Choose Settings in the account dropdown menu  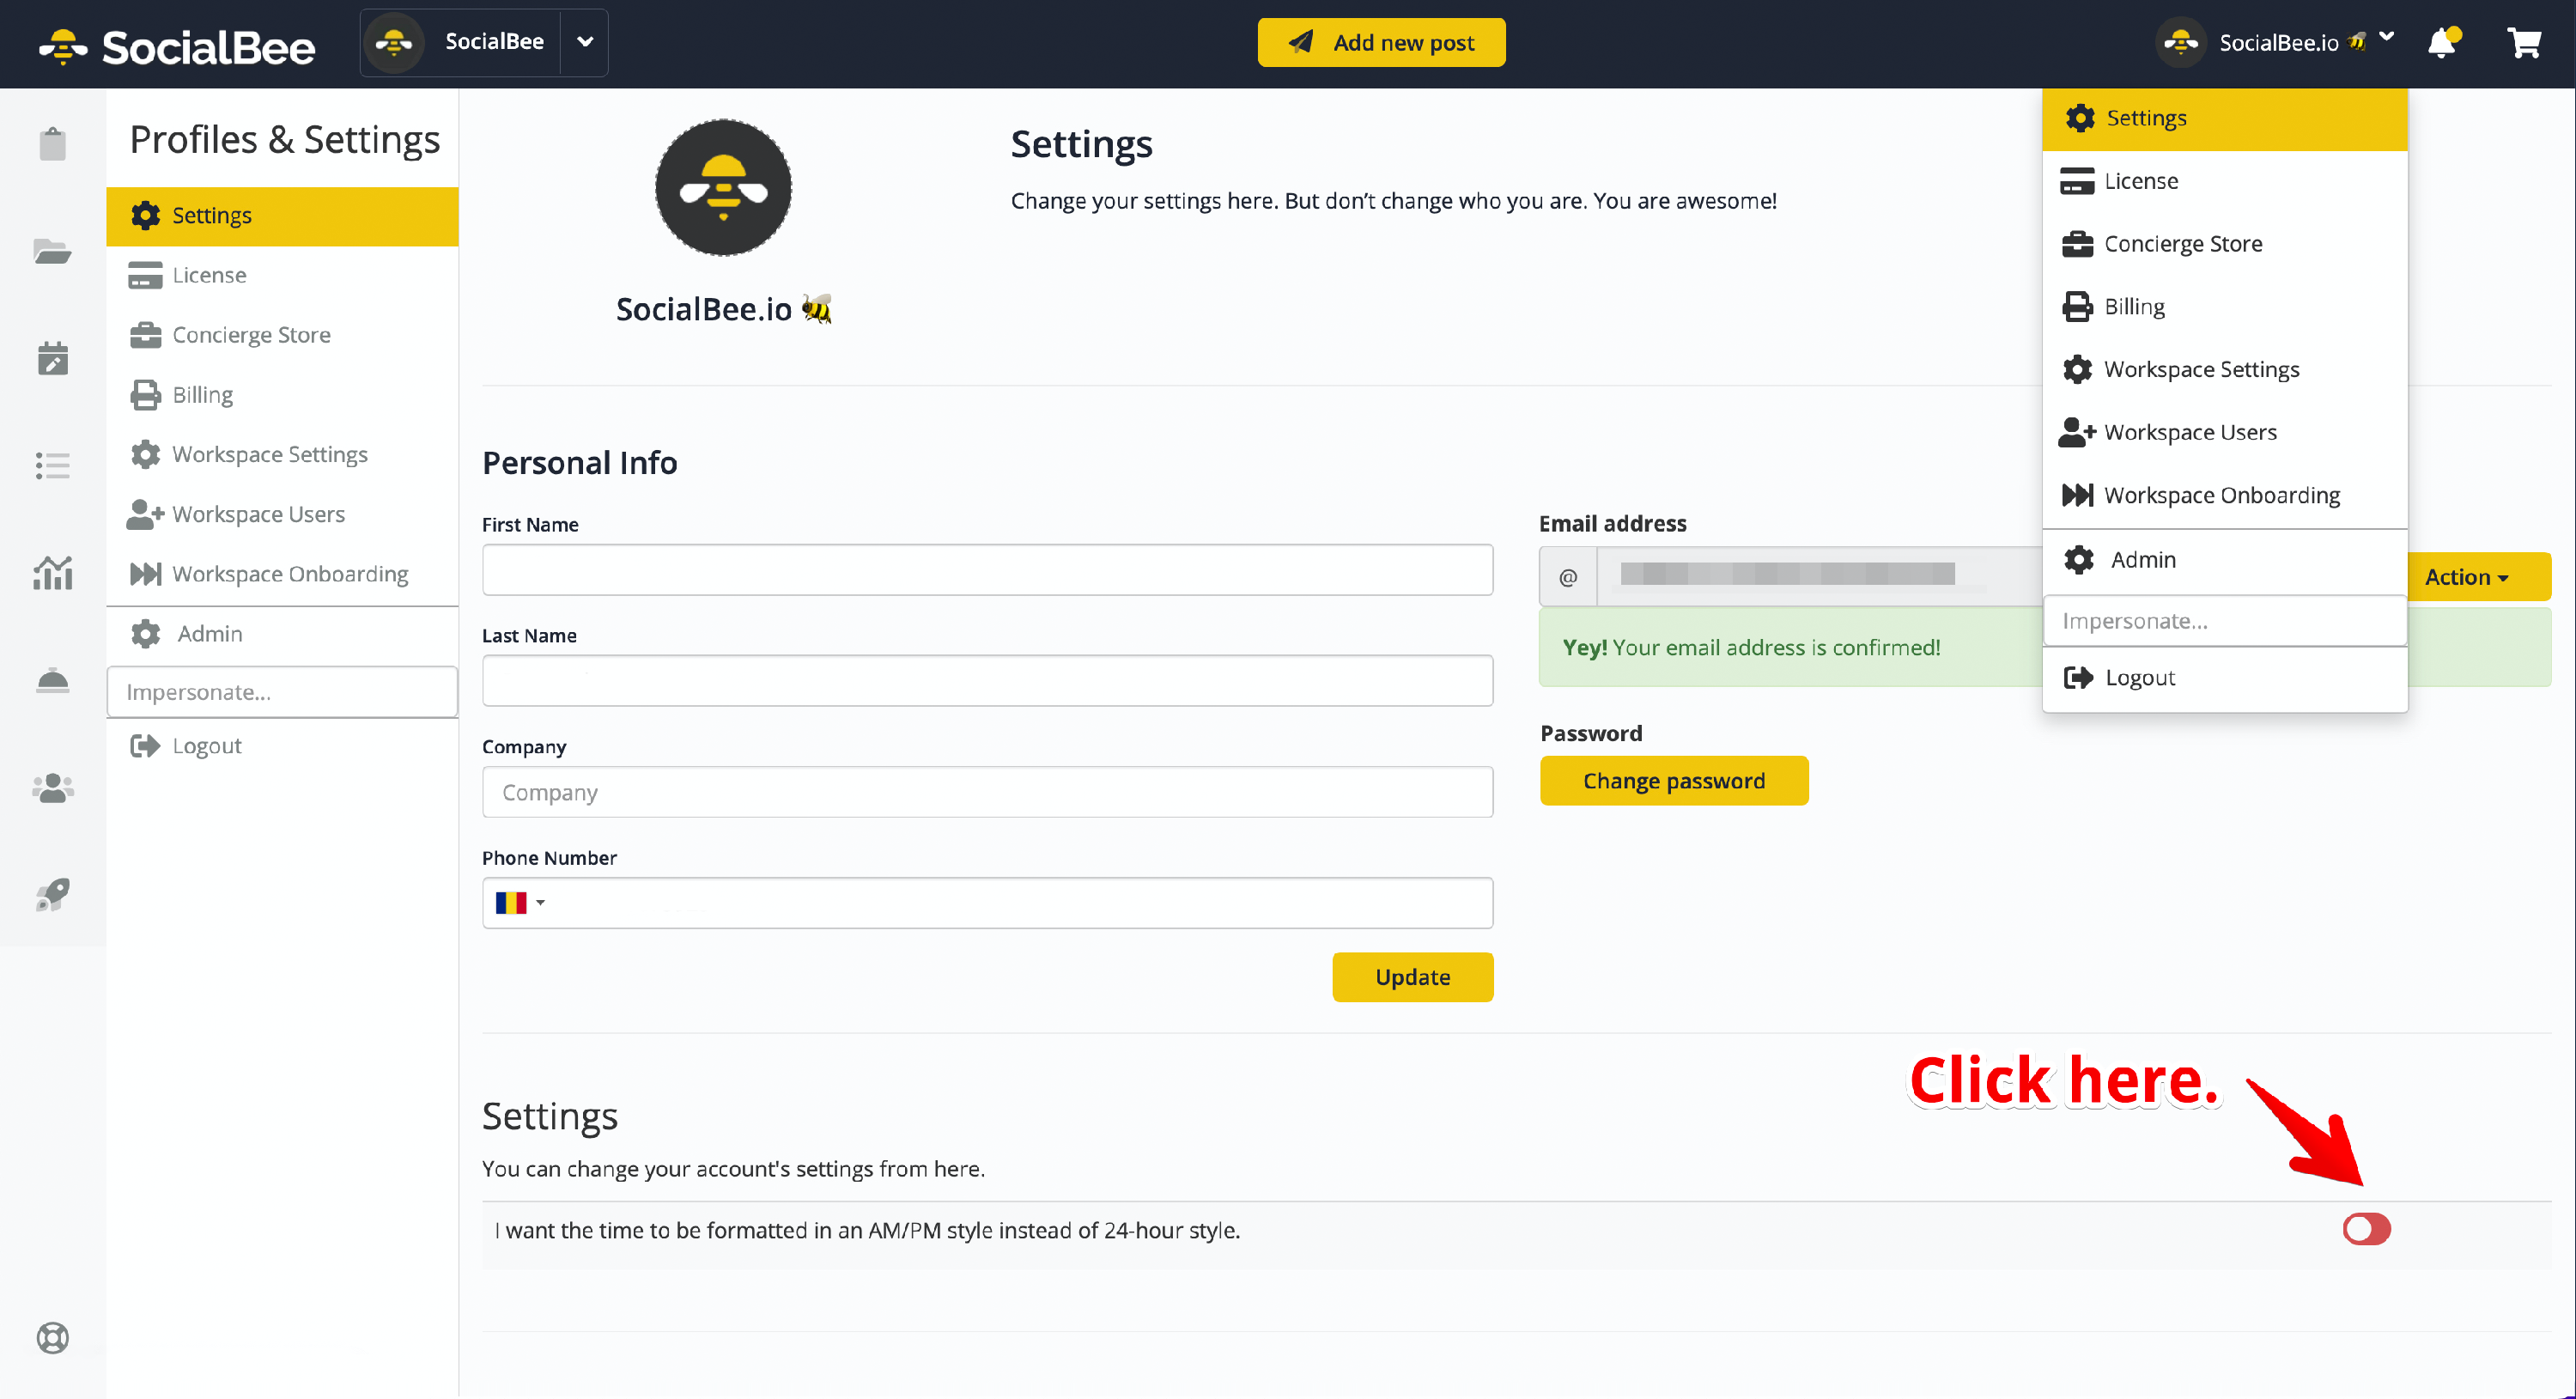[x=2224, y=118]
